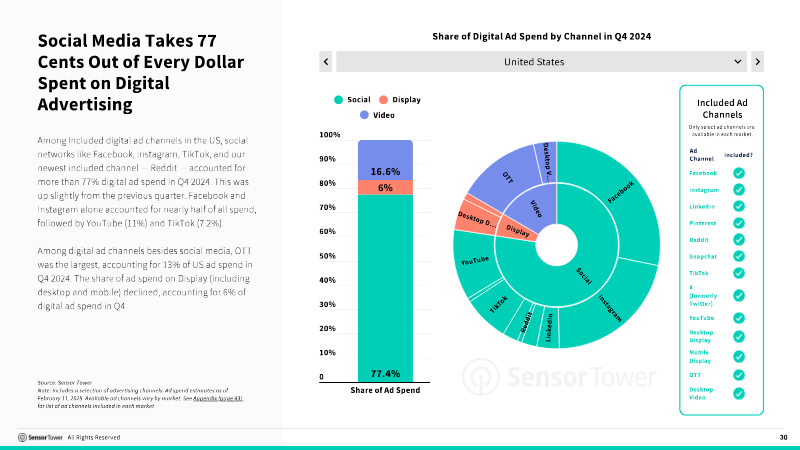Click the Snapchat channel label
This screenshot has width=800, height=450.
point(702,255)
